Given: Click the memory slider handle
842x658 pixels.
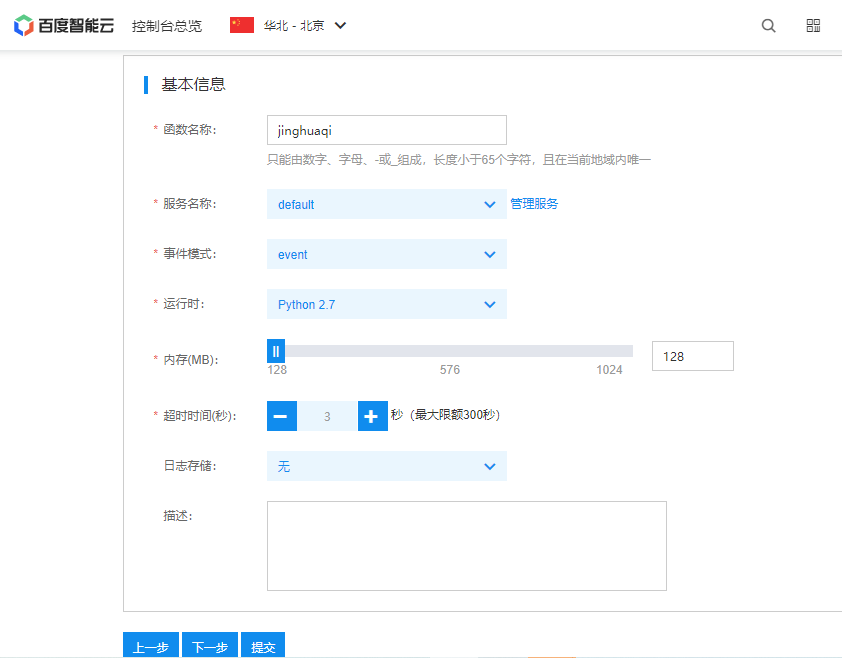Looking at the screenshot, I should (276, 351).
